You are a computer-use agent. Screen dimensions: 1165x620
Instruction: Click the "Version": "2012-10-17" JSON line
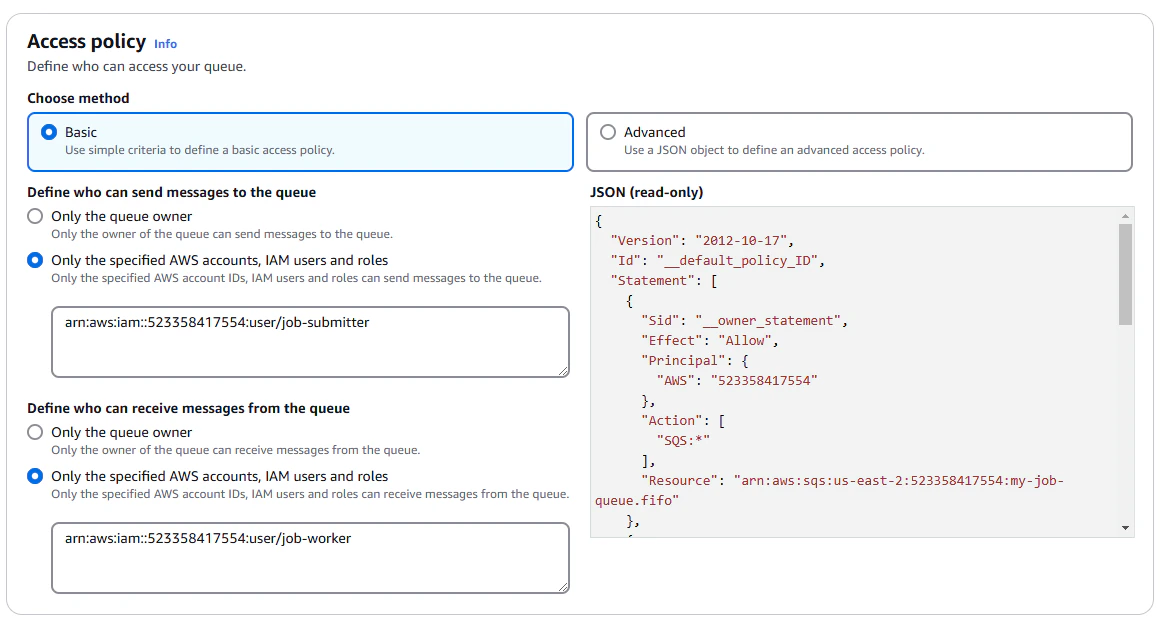tap(702, 240)
